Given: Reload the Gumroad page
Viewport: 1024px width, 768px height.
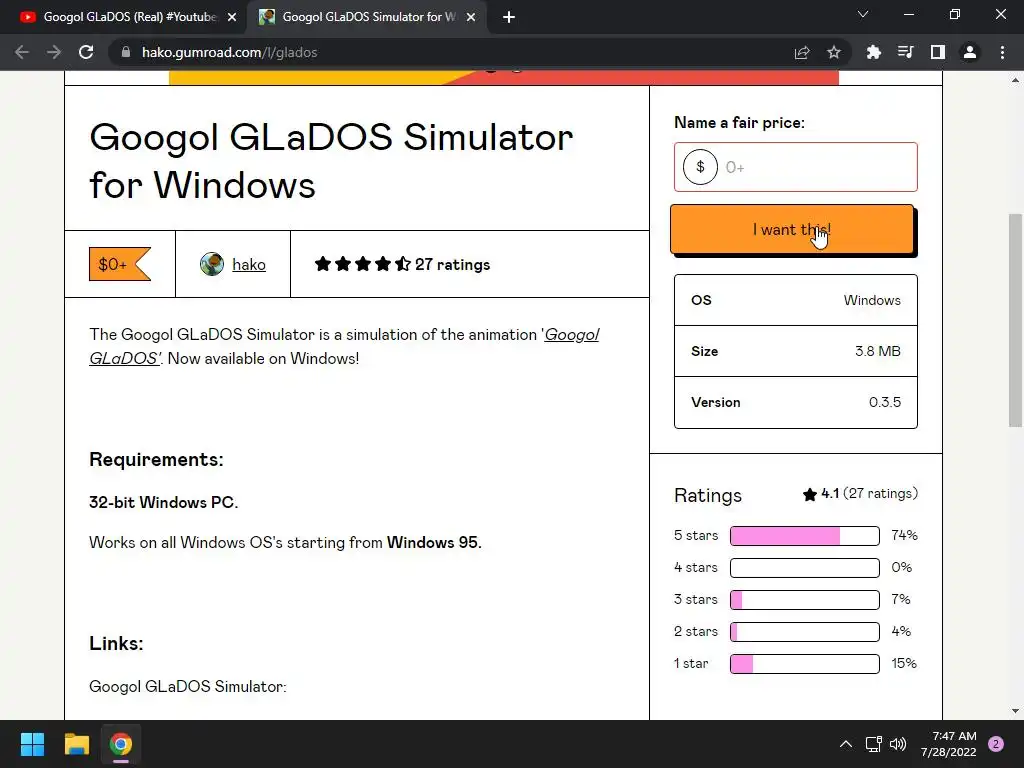Looking at the screenshot, I should pos(86,52).
